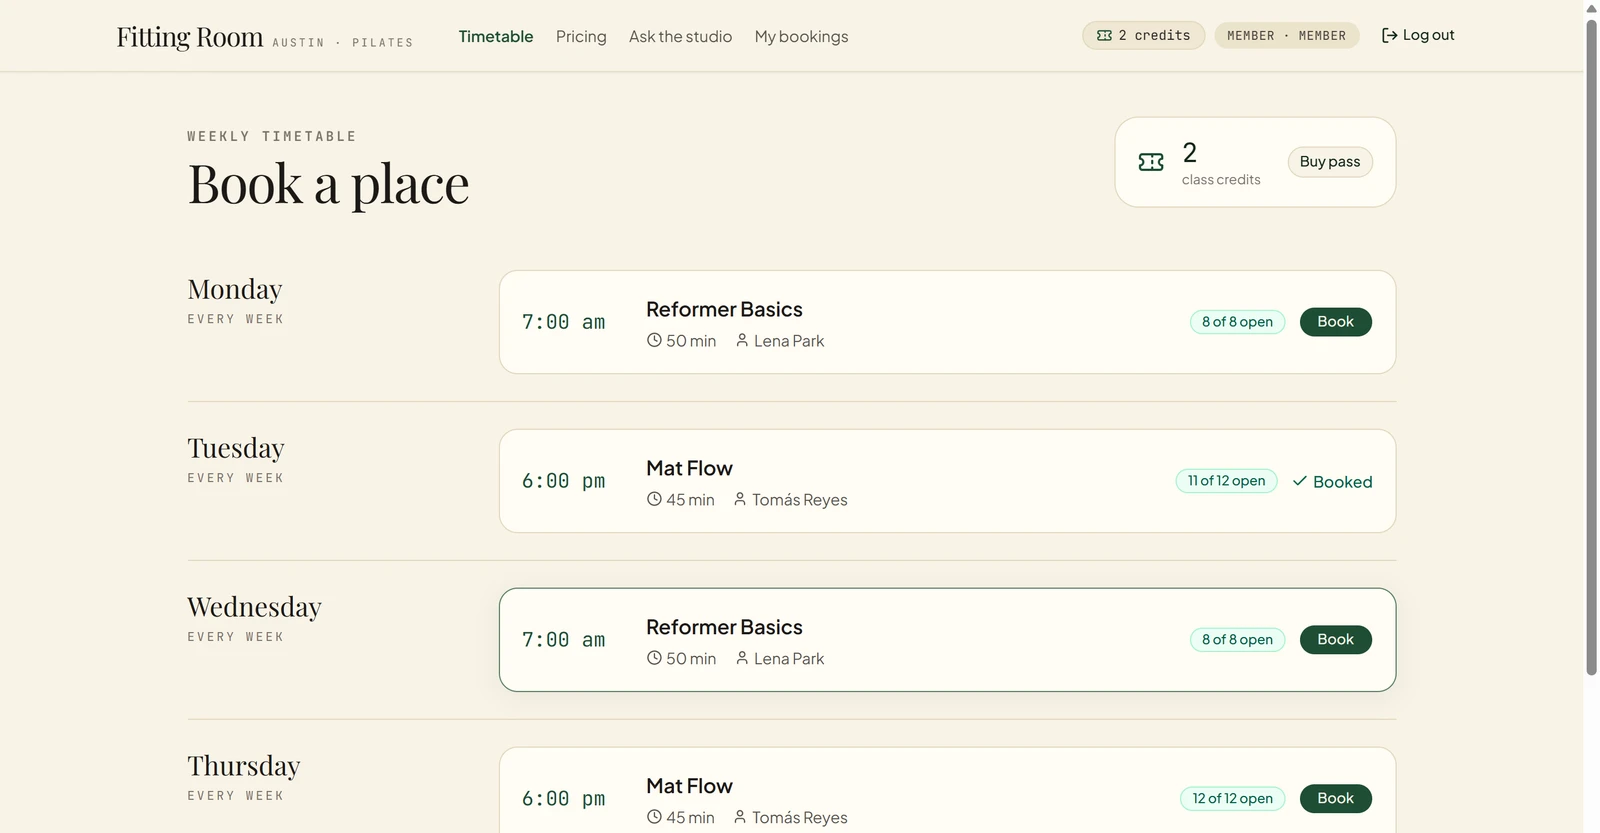Open Ask the studio
The width and height of the screenshot is (1600, 833).
(680, 36)
